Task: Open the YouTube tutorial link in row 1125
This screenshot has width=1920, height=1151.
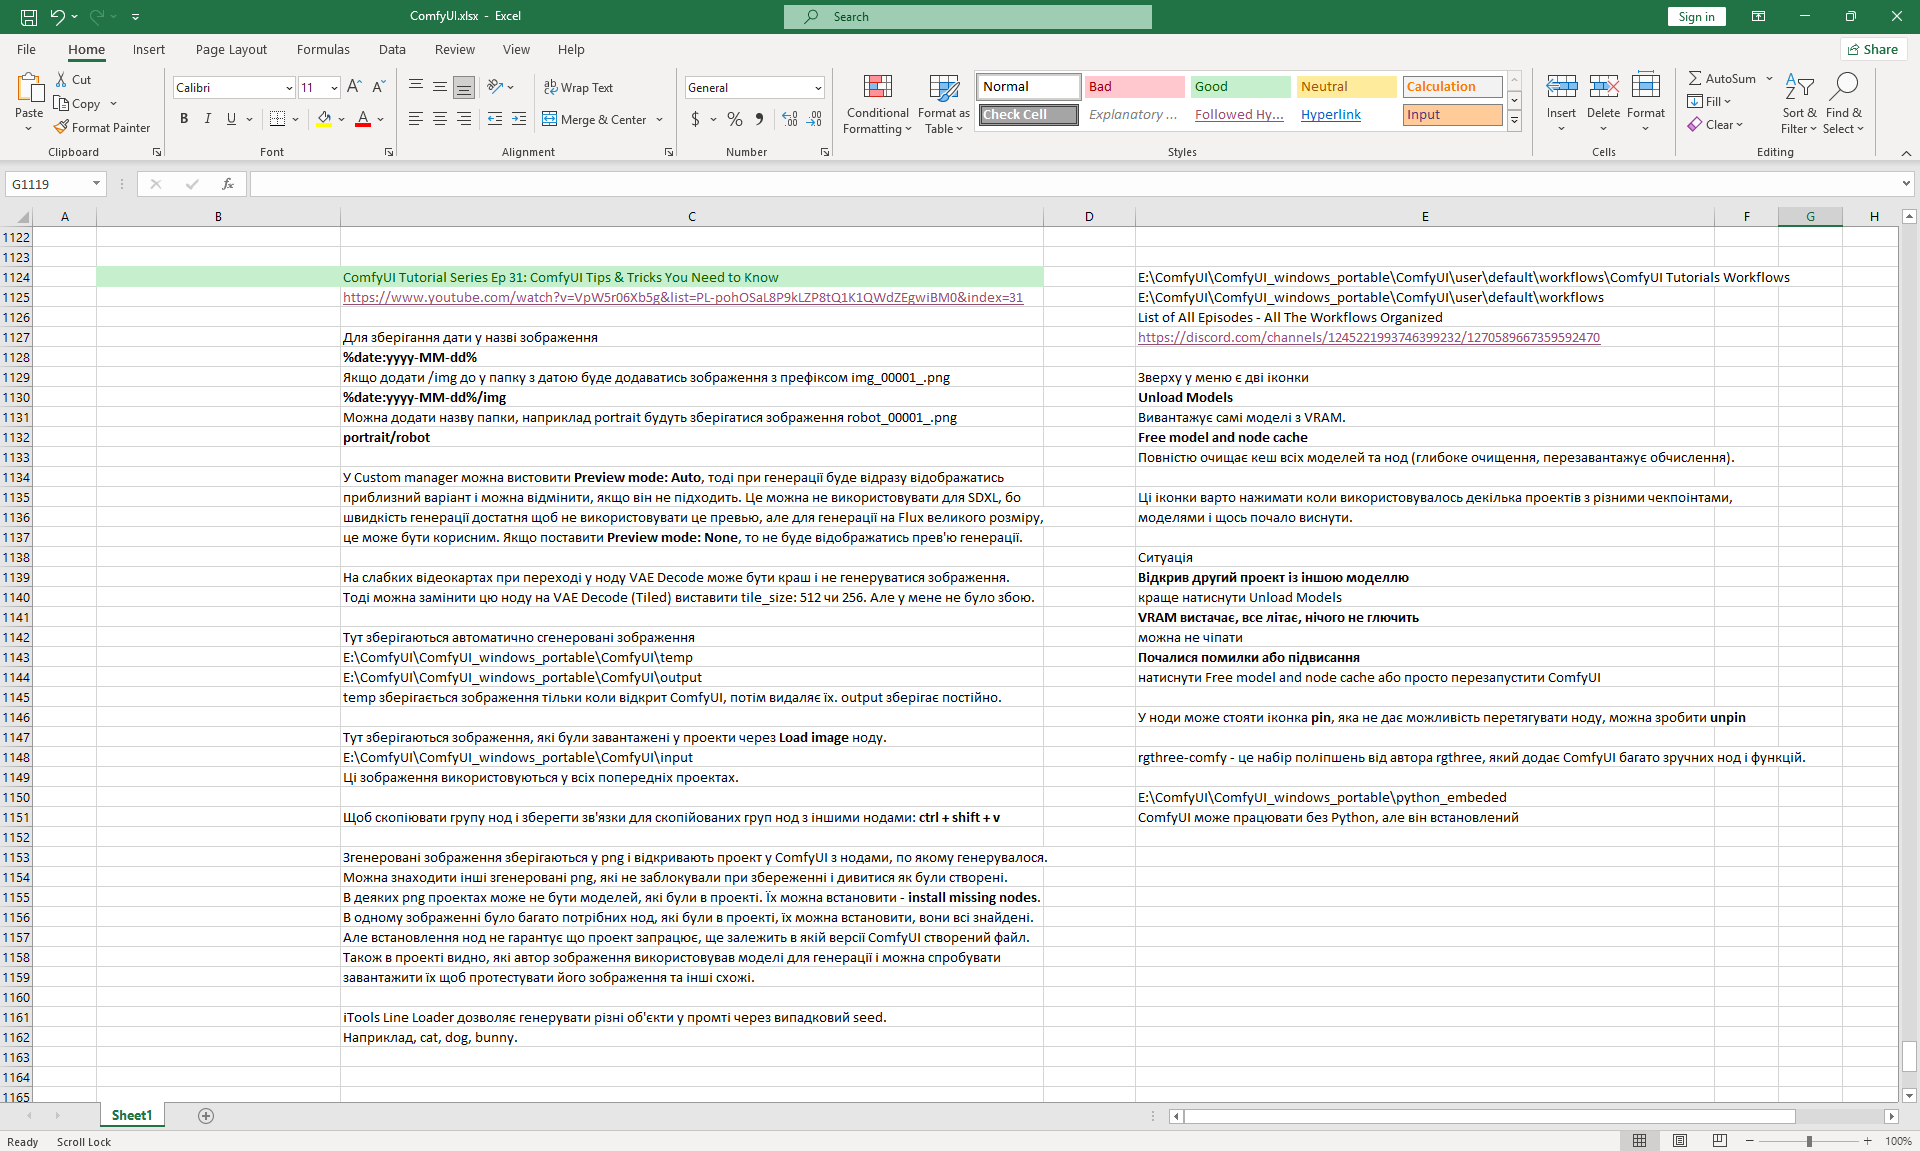Action: (682, 298)
